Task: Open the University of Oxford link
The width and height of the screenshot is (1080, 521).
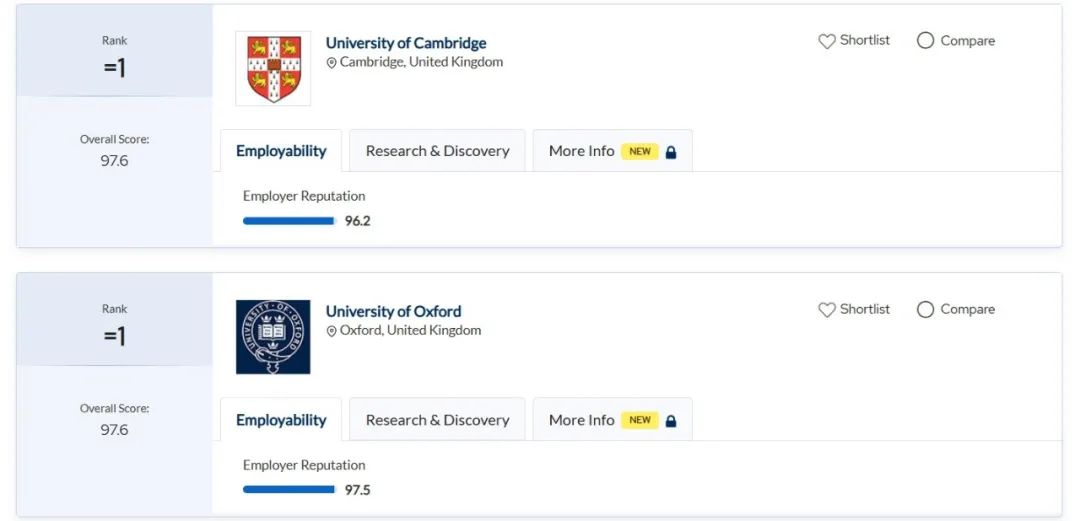Action: [x=393, y=311]
